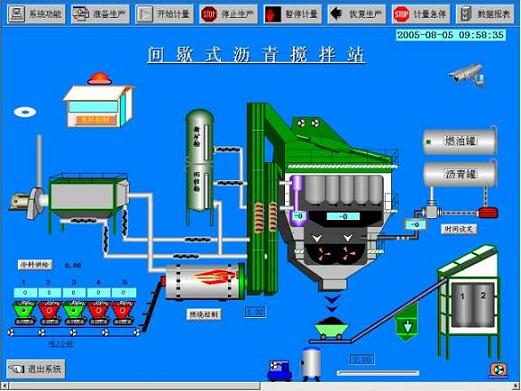
Task: Click the red alarm beacon above the control house
Action: pyautogui.click(x=99, y=78)
